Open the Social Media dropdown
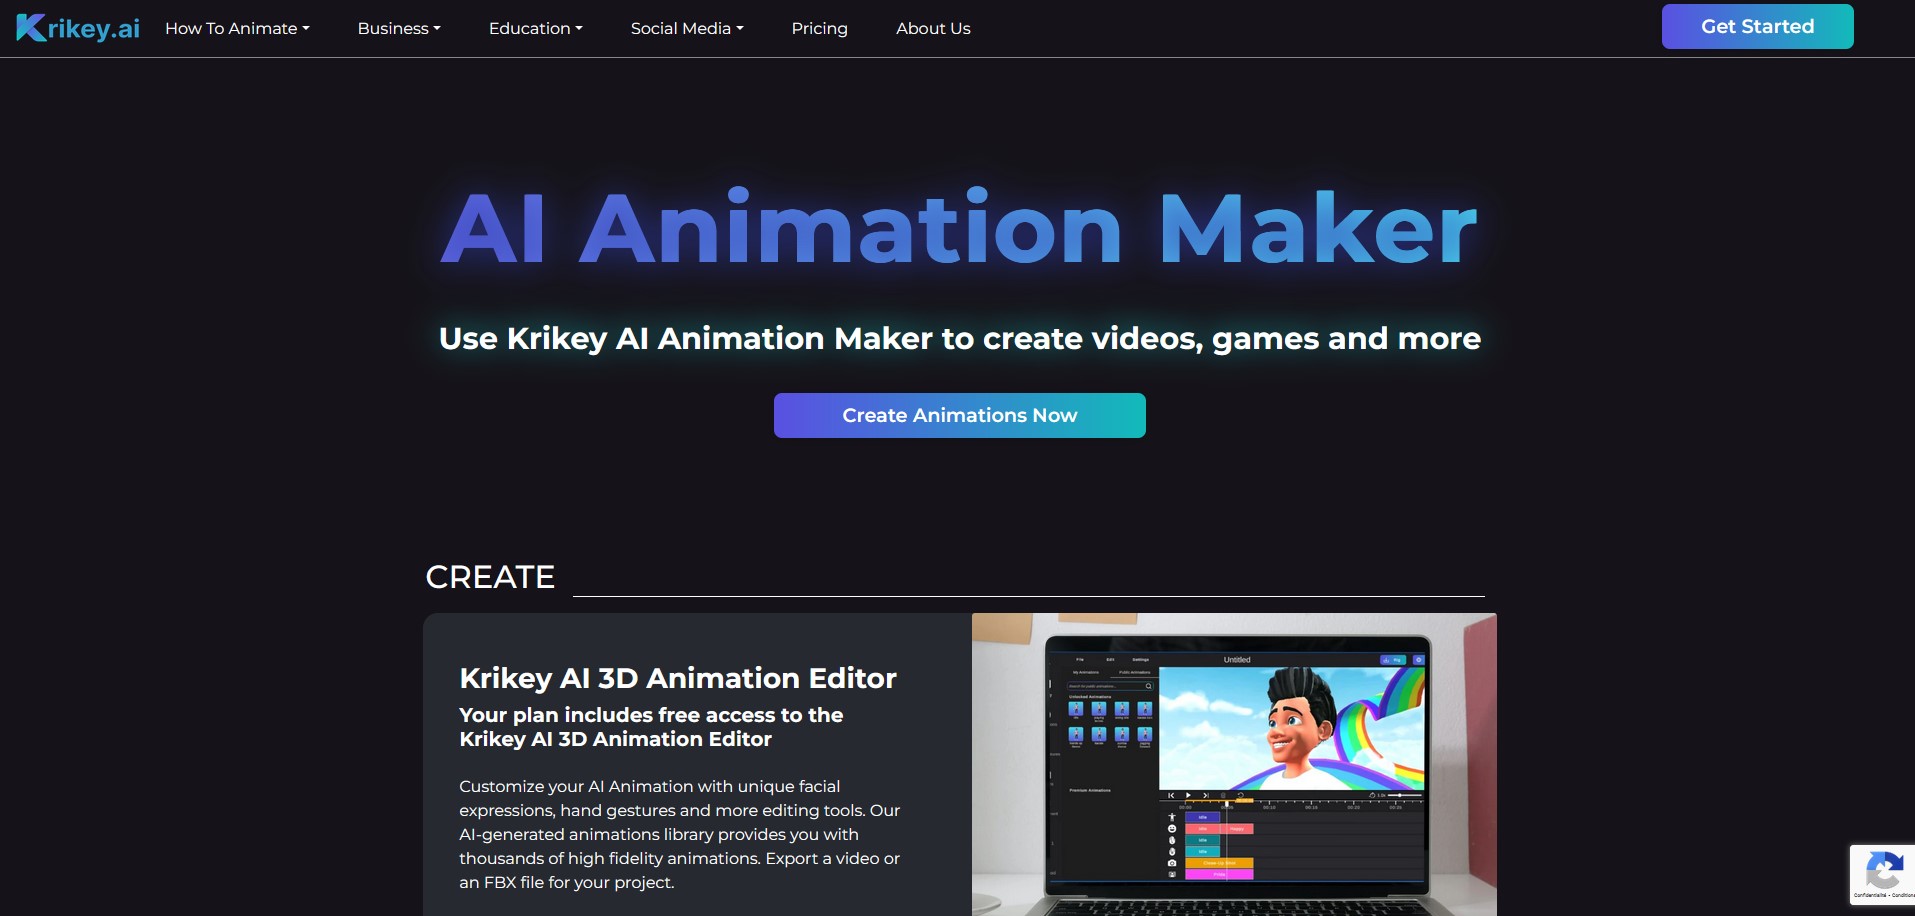Viewport: 1915px width, 916px height. click(x=687, y=28)
